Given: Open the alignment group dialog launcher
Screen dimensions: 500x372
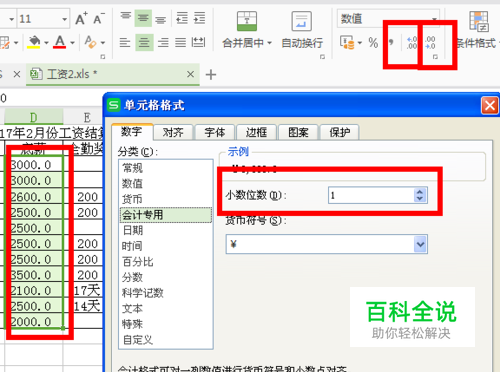Looking at the screenshot, I should (322, 57).
